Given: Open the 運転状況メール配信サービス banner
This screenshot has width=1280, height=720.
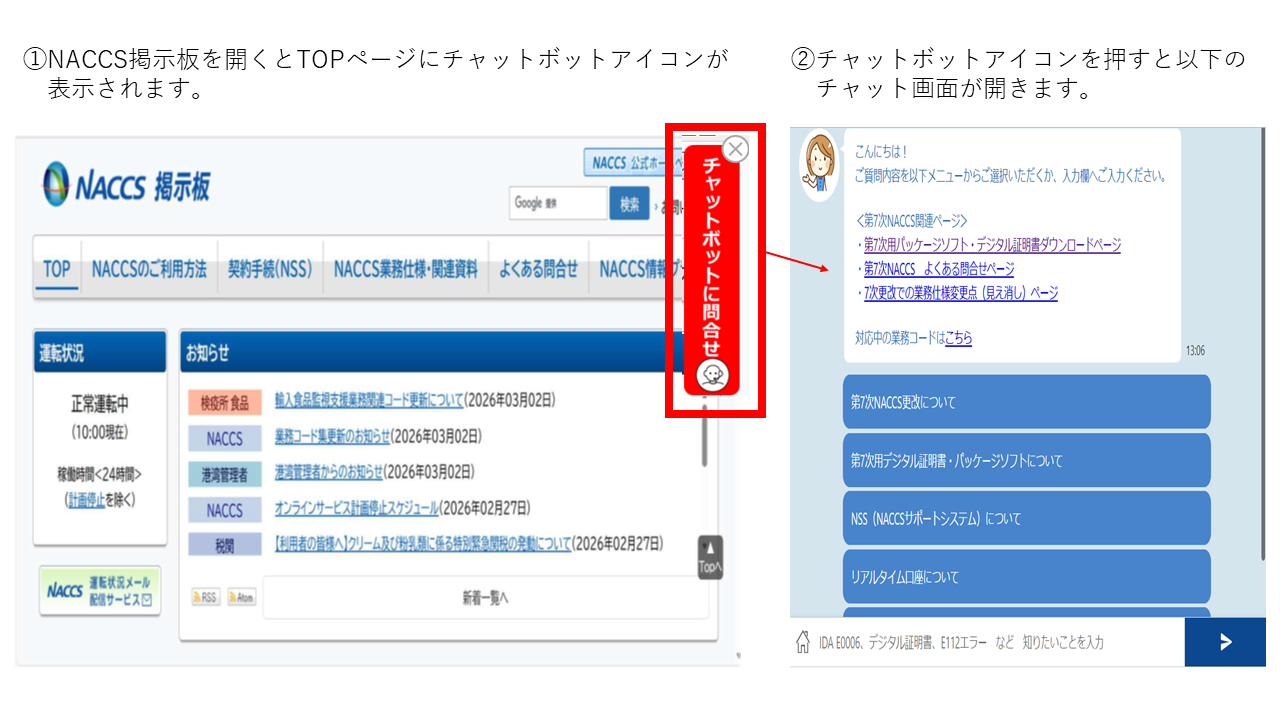Looking at the screenshot, I should [x=100, y=591].
